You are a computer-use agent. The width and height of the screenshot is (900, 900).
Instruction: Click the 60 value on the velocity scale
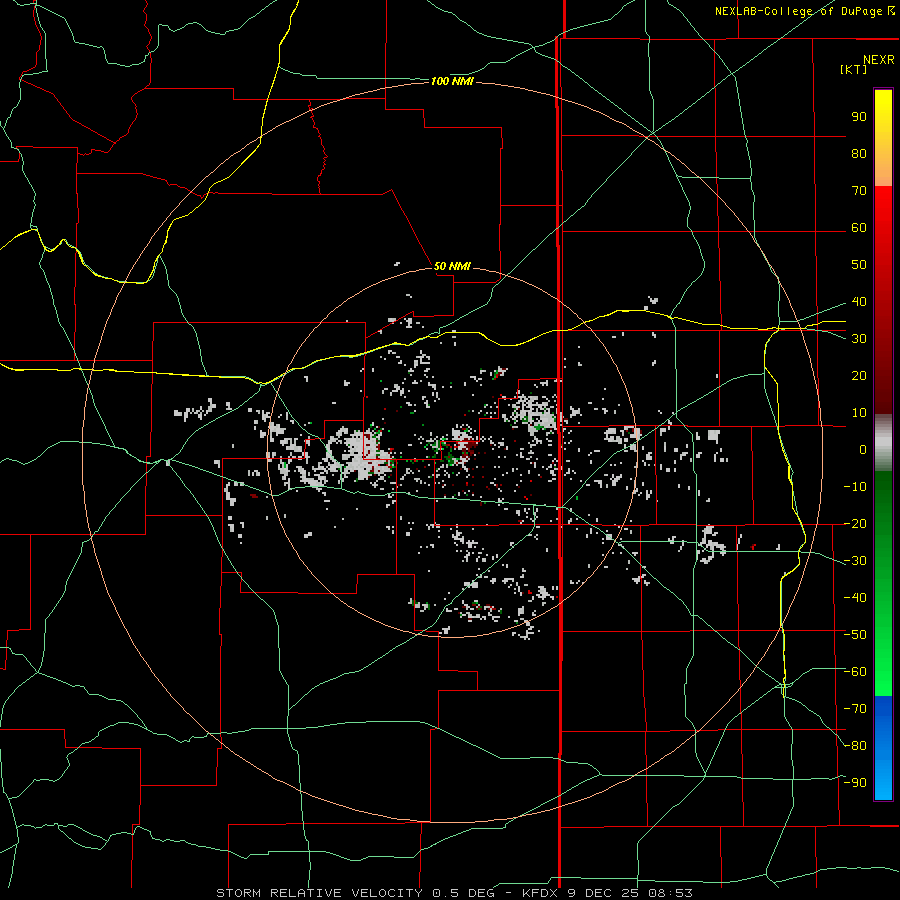(x=859, y=228)
